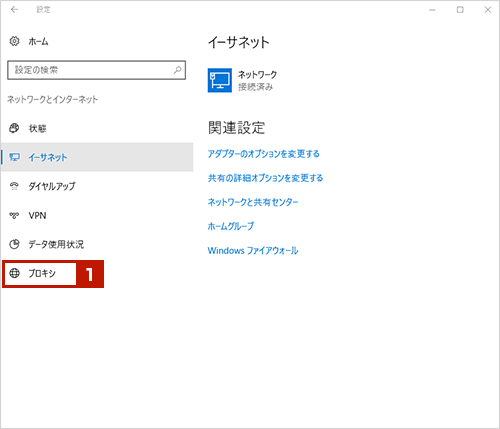This screenshot has height=429, width=500.
Task: Open the ホームグループ link
Action: click(x=231, y=226)
